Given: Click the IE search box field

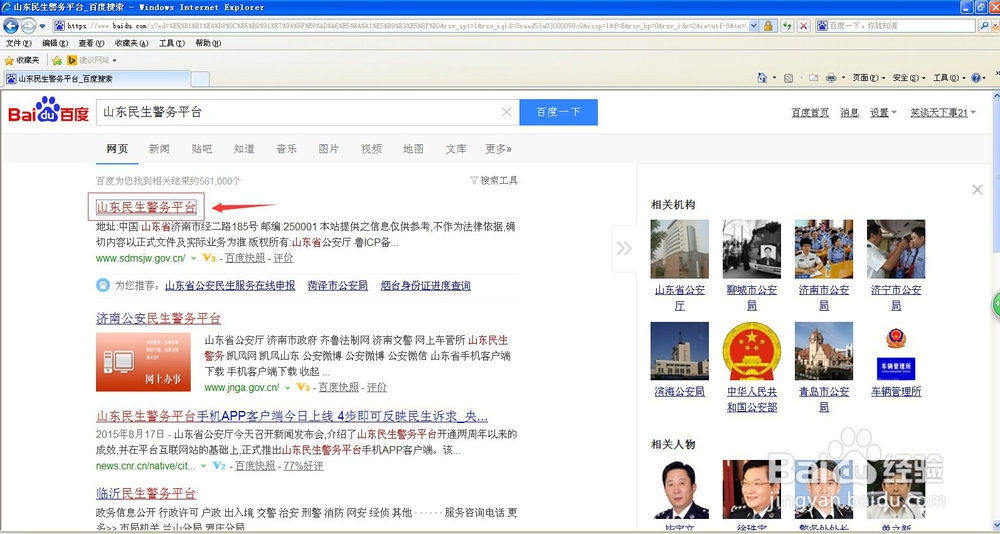Looking at the screenshot, I should click(x=895, y=26).
